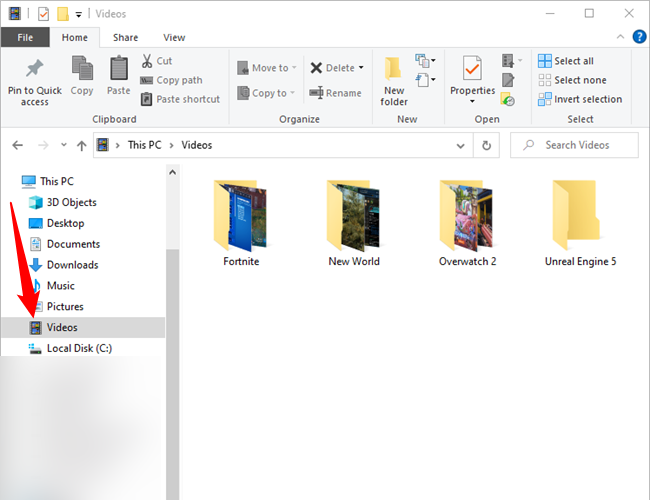Image resolution: width=650 pixels, height=500 pixels.
Task: Expand the address bar history dropdown
Action: pos(460,146)
